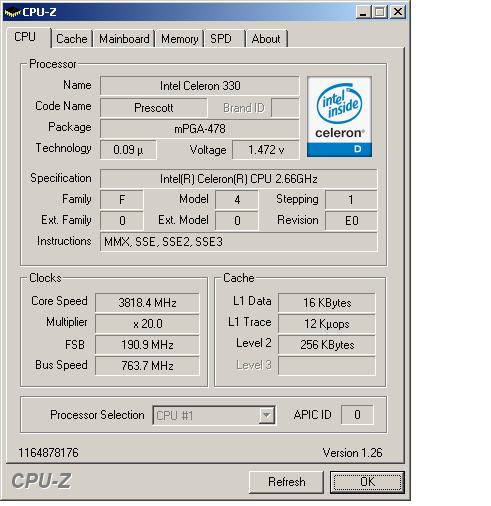The image size is (491, 506).
Task: Click the OK button
Action: (x=367, y=482)
